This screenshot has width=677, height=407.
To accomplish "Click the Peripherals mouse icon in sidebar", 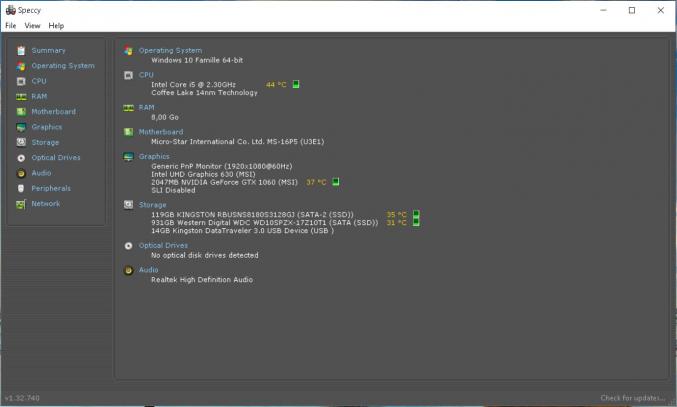I will [x=21, y=189].
